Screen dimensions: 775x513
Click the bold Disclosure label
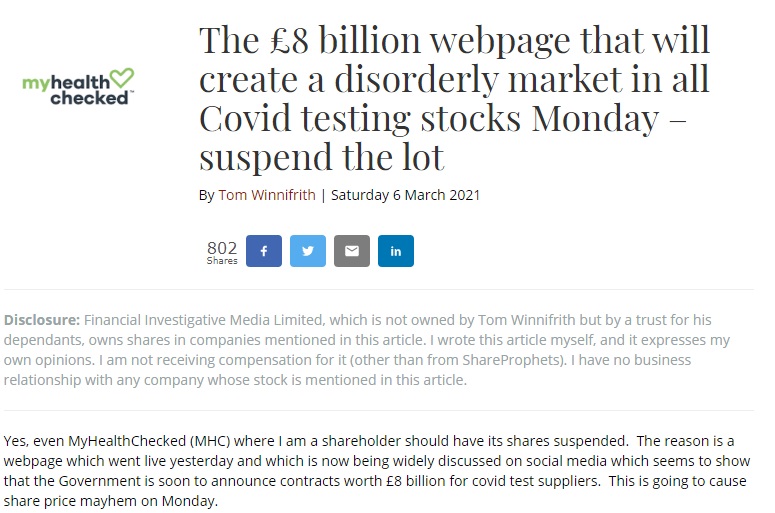click(x=42, y=320)
